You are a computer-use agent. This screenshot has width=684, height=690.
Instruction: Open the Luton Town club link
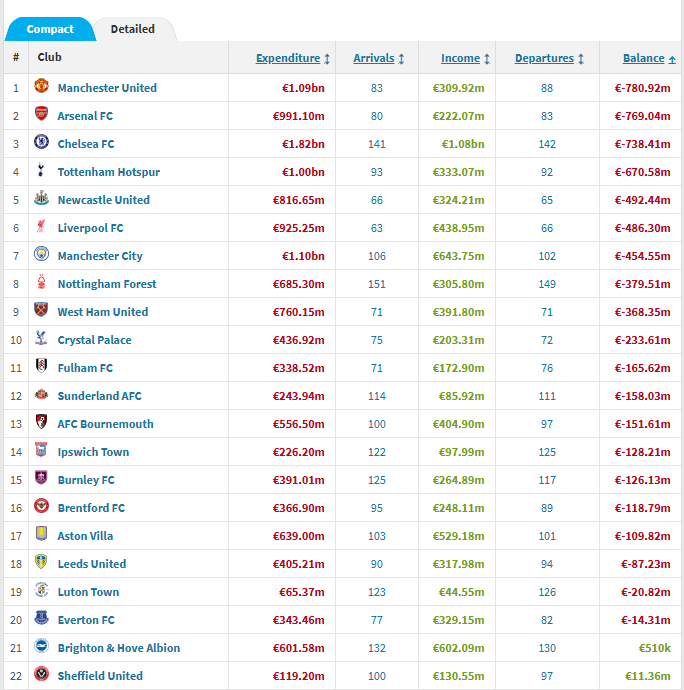pos(88,592)
